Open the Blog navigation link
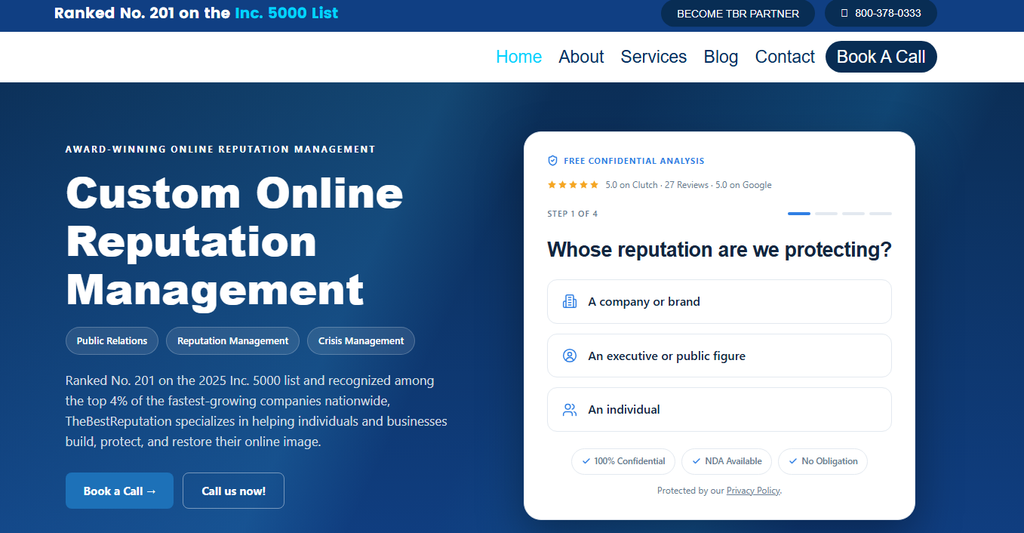Image resolution: width=1024 pixels, height=533 pixels. [x=721, y=57]
